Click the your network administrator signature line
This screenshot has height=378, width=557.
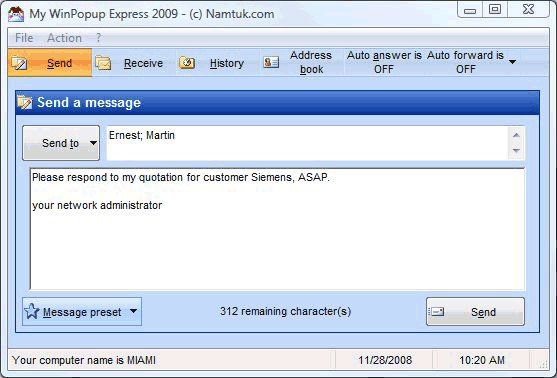point(97,205)
